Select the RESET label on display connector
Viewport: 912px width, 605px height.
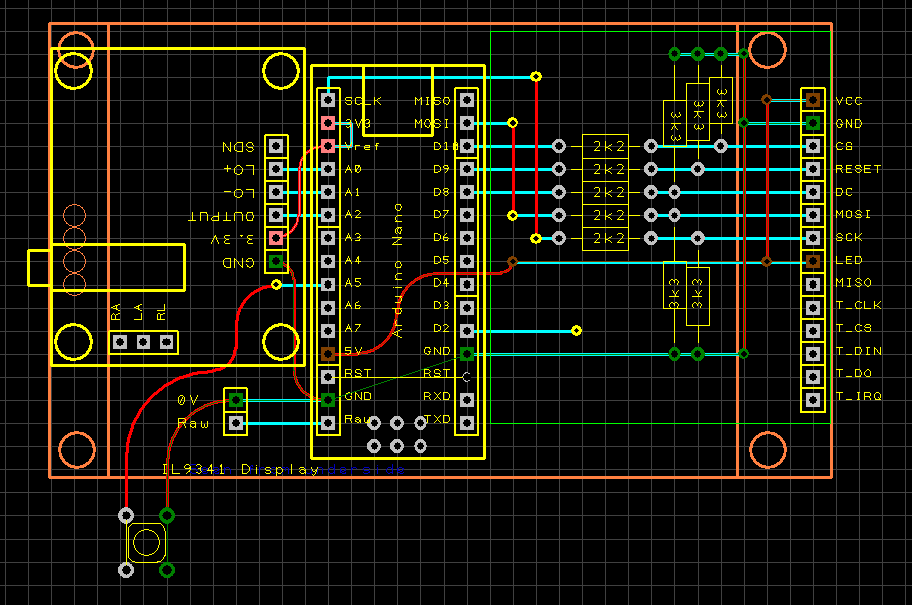coord(858,169)
